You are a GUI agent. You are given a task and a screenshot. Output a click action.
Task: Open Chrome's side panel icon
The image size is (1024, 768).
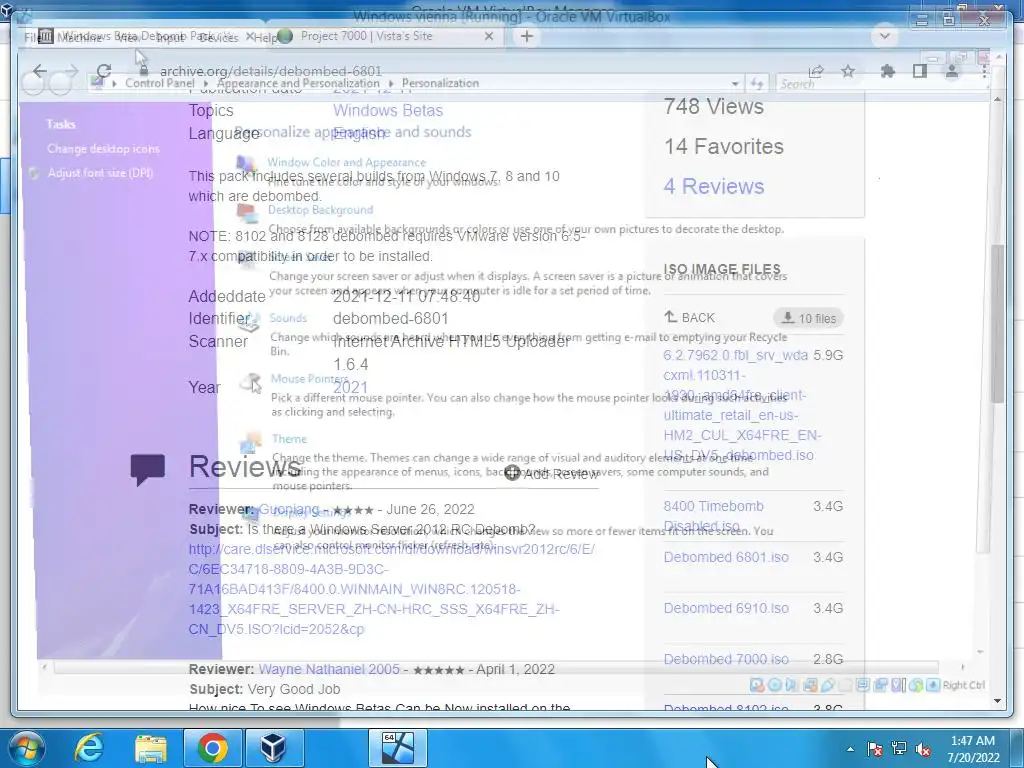[x=920, y=71]
